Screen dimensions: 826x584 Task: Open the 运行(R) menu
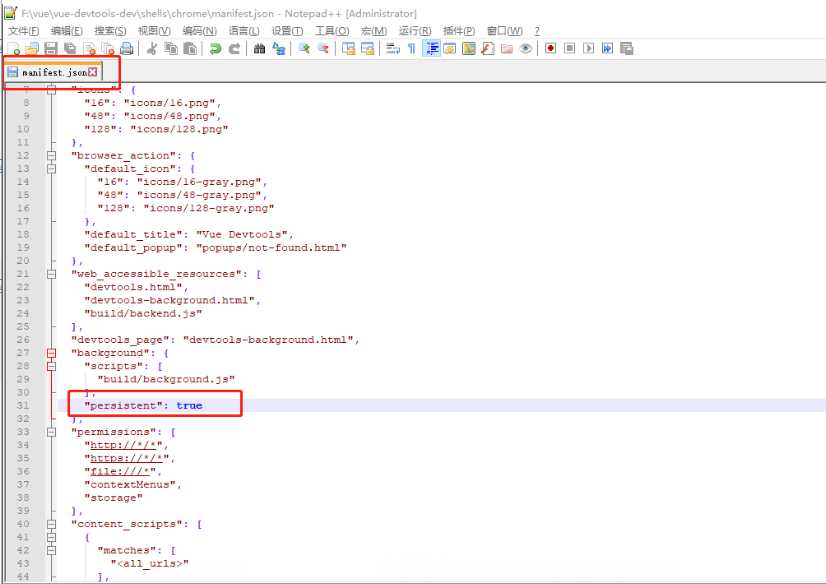tap(415, 31)
